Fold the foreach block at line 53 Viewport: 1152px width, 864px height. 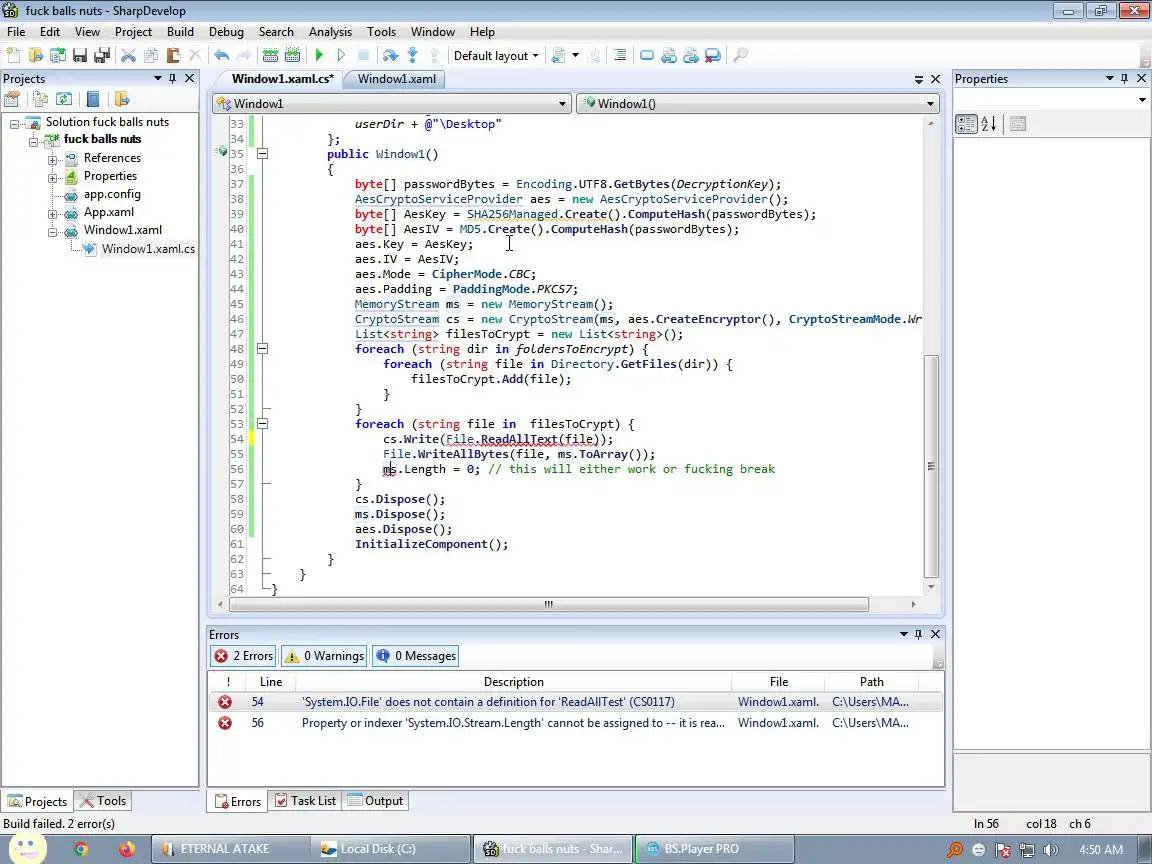click(262, 424)
